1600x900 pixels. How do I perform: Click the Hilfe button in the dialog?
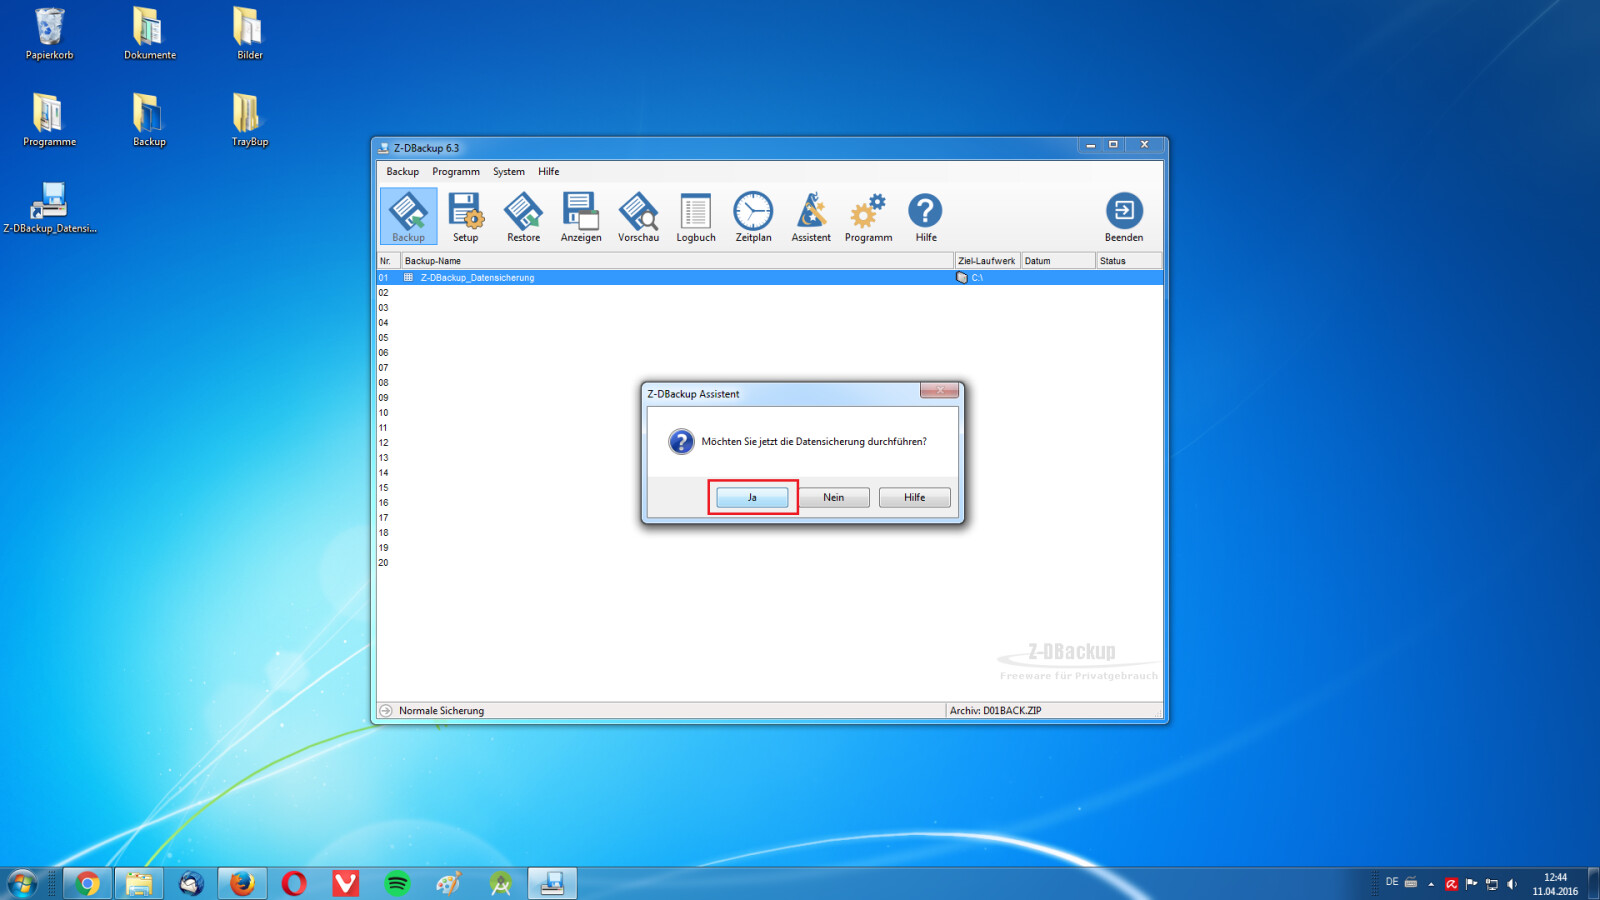tap(915, 497)
